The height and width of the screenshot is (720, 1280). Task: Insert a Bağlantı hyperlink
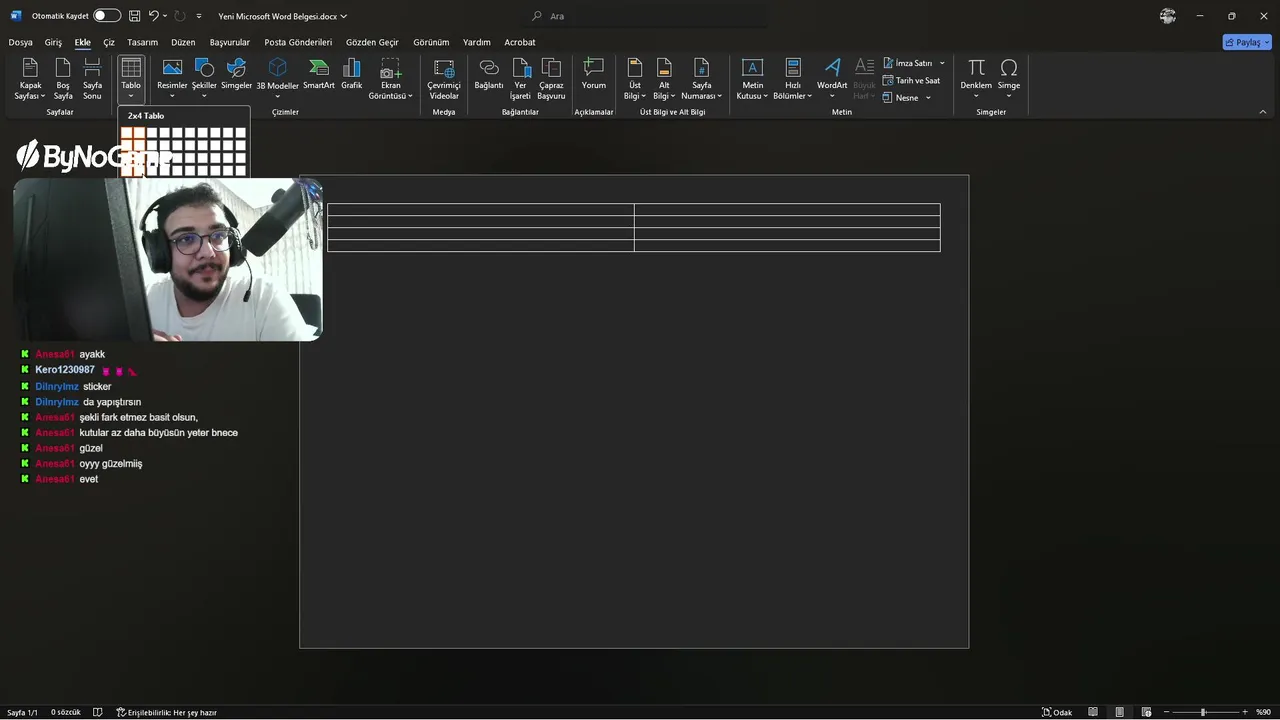pyautogui.click(x=489, y=75)
